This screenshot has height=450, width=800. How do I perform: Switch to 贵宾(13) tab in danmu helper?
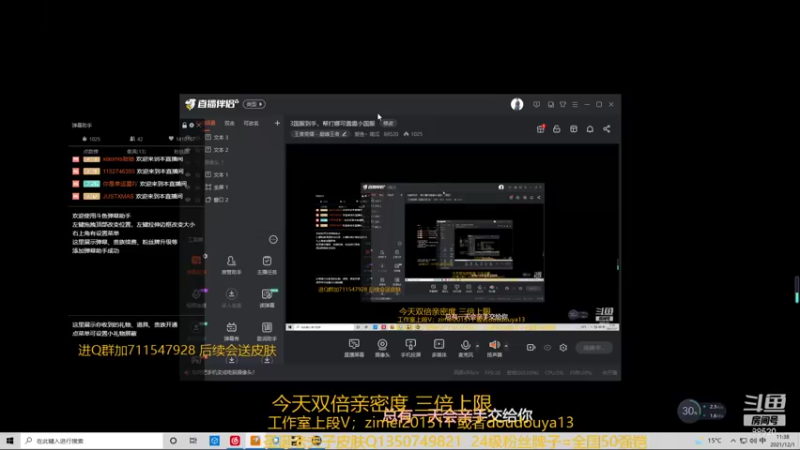136,152
